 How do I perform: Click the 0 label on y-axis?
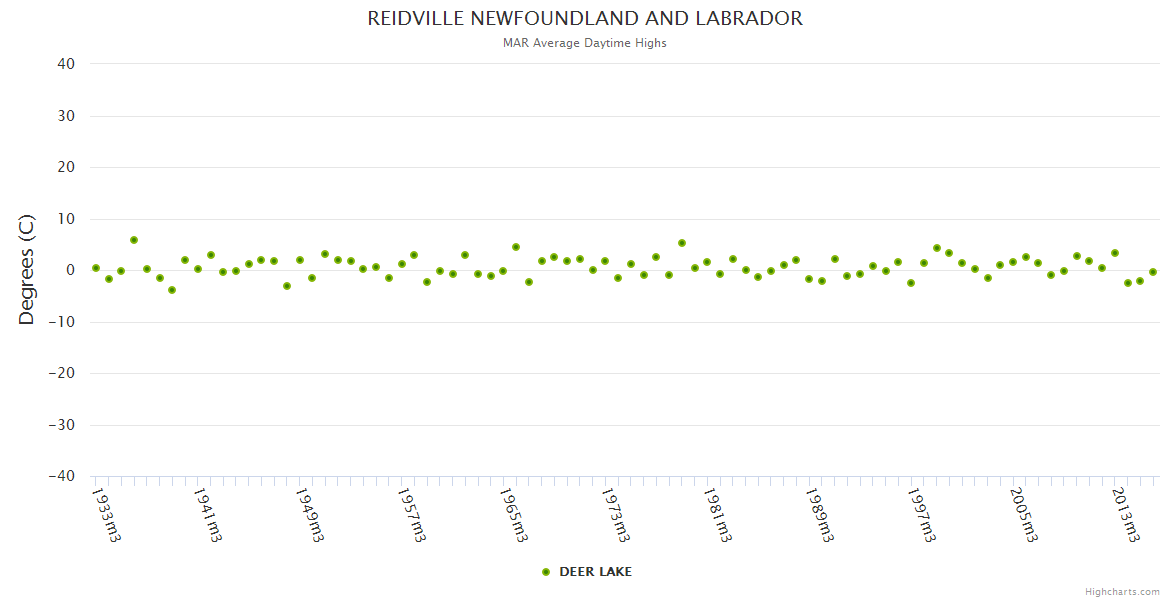[x=71, y=270]
